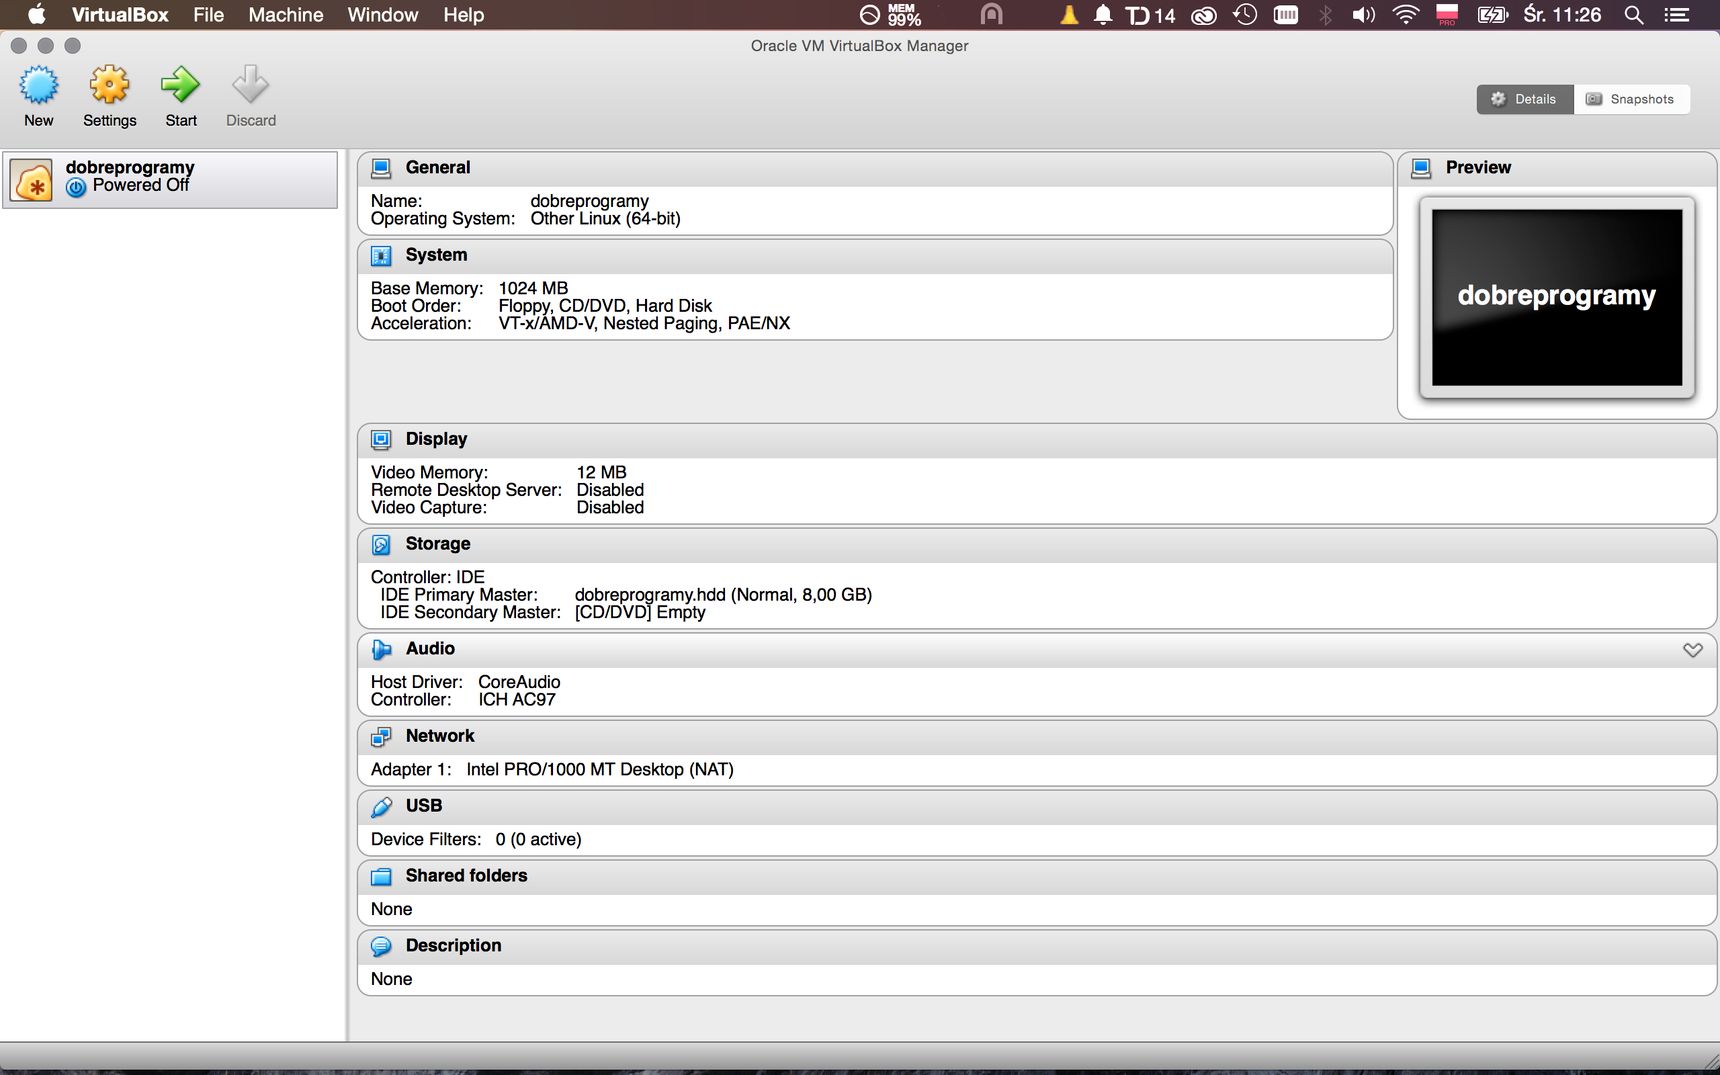Open the System section header link

tap(436, 255)
